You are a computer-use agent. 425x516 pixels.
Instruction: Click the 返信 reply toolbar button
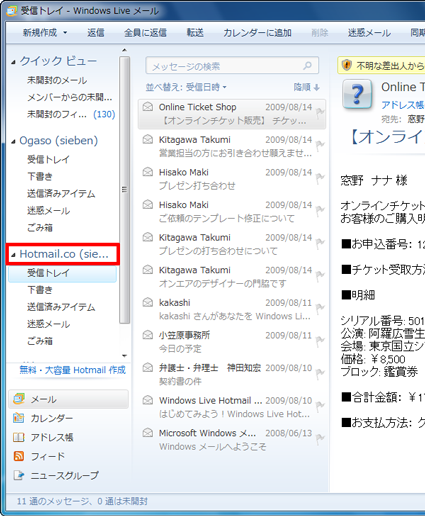pyautogui.click(x=96, y=33)
